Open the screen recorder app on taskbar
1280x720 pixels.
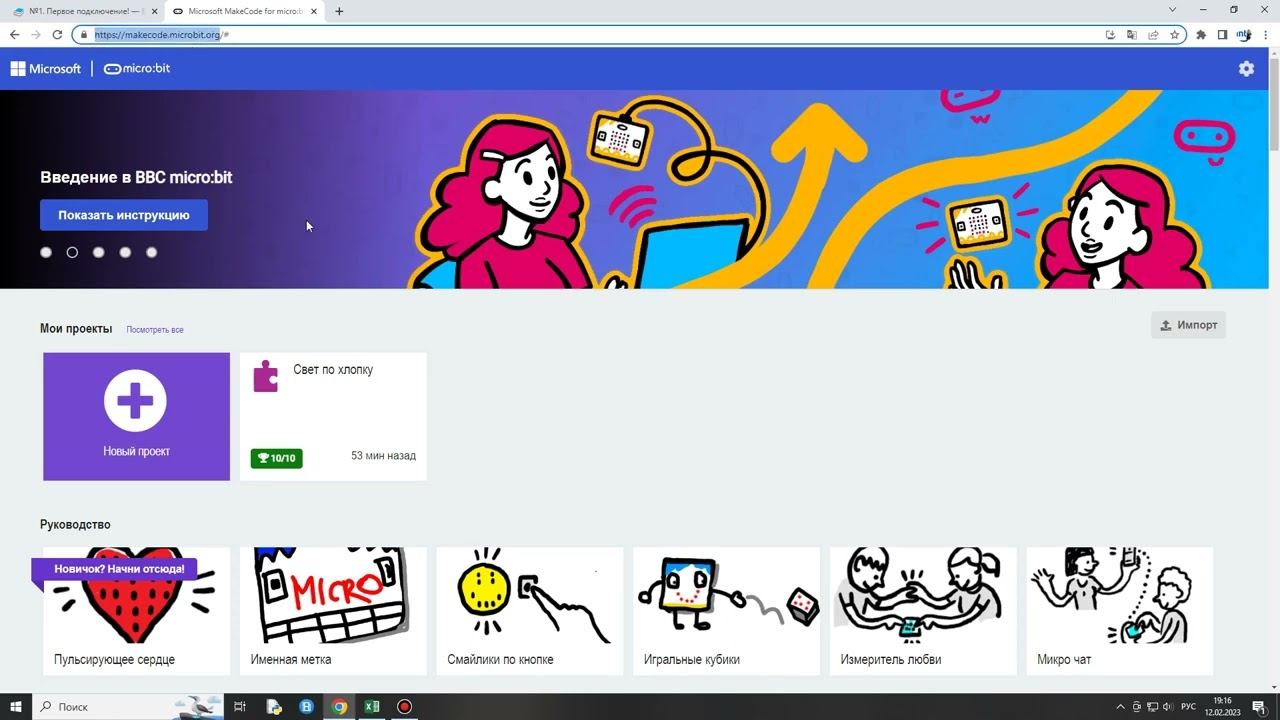[x=404, y=706]
